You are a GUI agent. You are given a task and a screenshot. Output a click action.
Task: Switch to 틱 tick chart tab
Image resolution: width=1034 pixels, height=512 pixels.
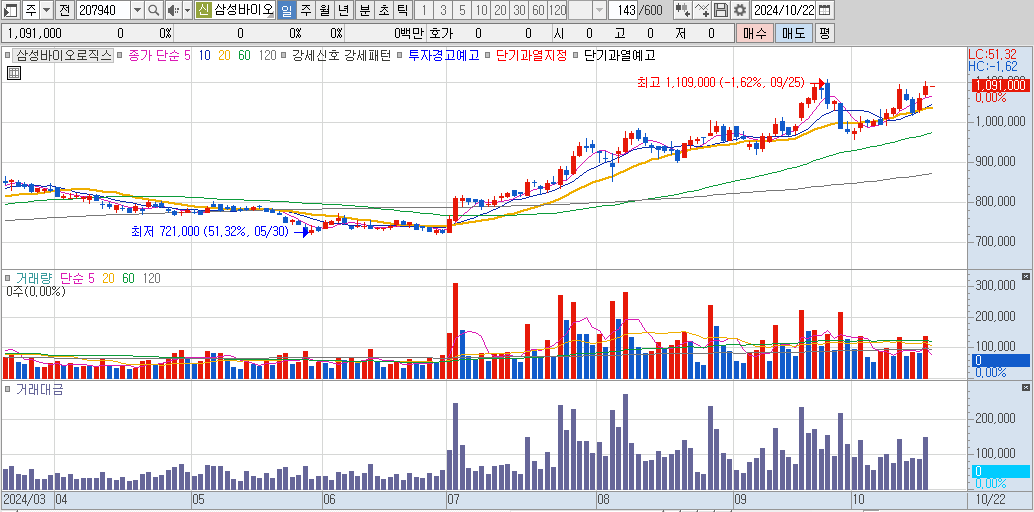pyautogui.click(x=402, y=10)
